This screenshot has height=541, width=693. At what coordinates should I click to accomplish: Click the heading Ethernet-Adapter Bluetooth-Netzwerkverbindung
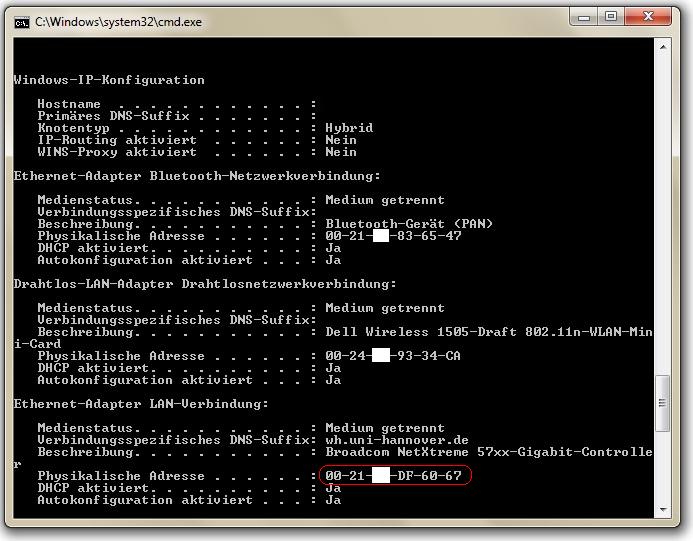(x=197, y=176)
